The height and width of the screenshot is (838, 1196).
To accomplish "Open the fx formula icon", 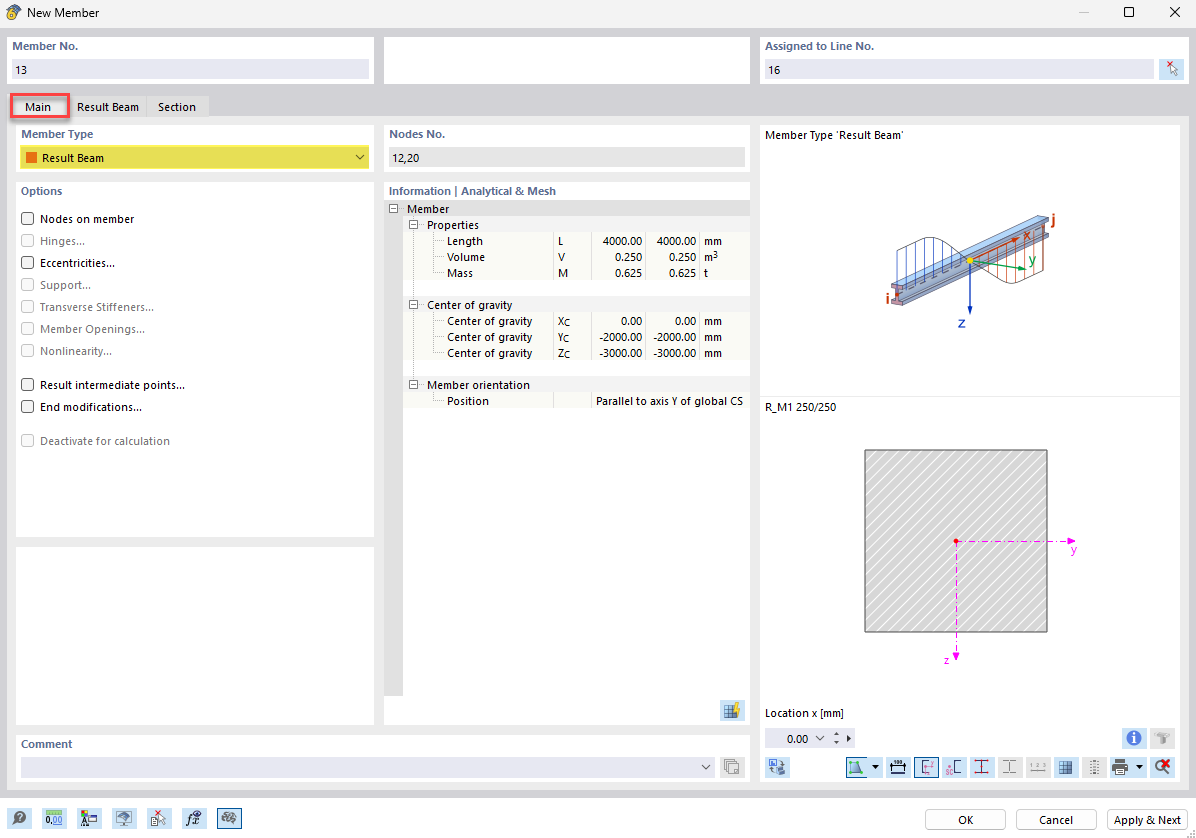I will click(194, 818).
